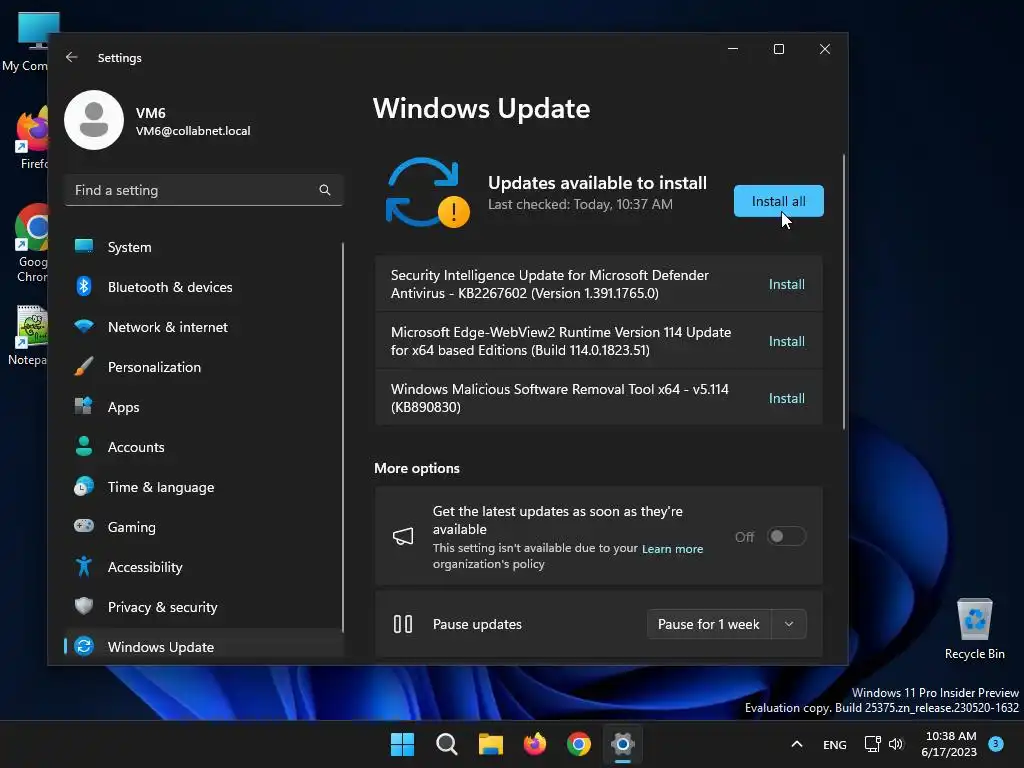
Task: Open Accessibility settings
Action: (204, 567)
